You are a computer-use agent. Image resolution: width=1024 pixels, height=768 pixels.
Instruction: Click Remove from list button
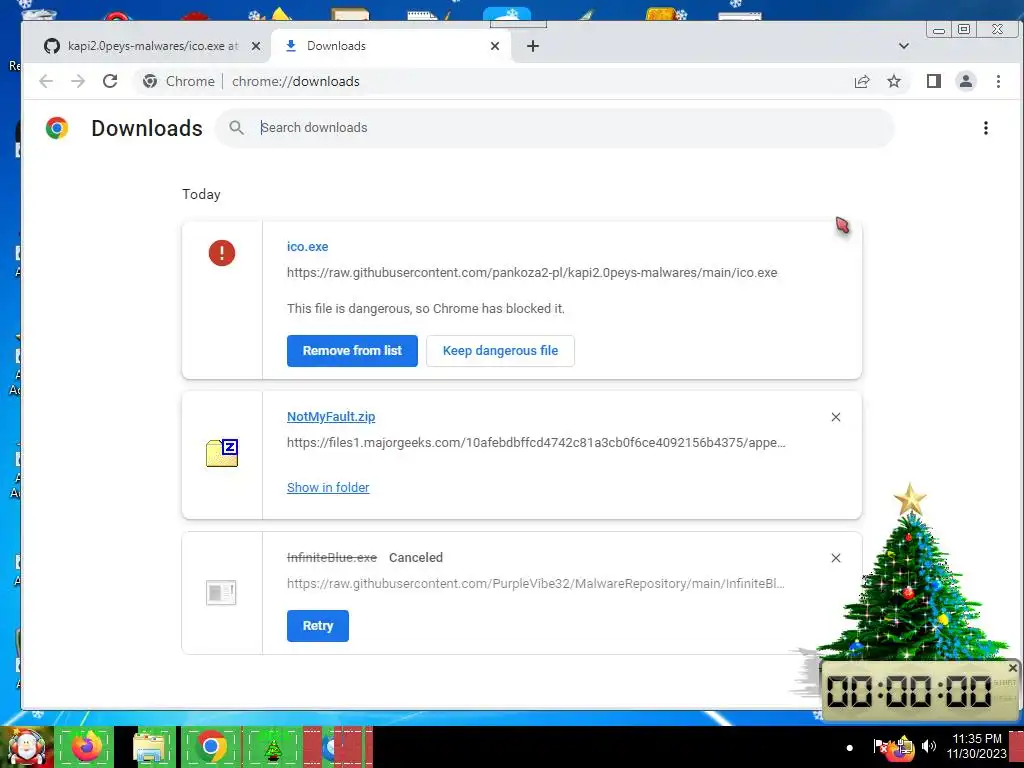point(352,351)
